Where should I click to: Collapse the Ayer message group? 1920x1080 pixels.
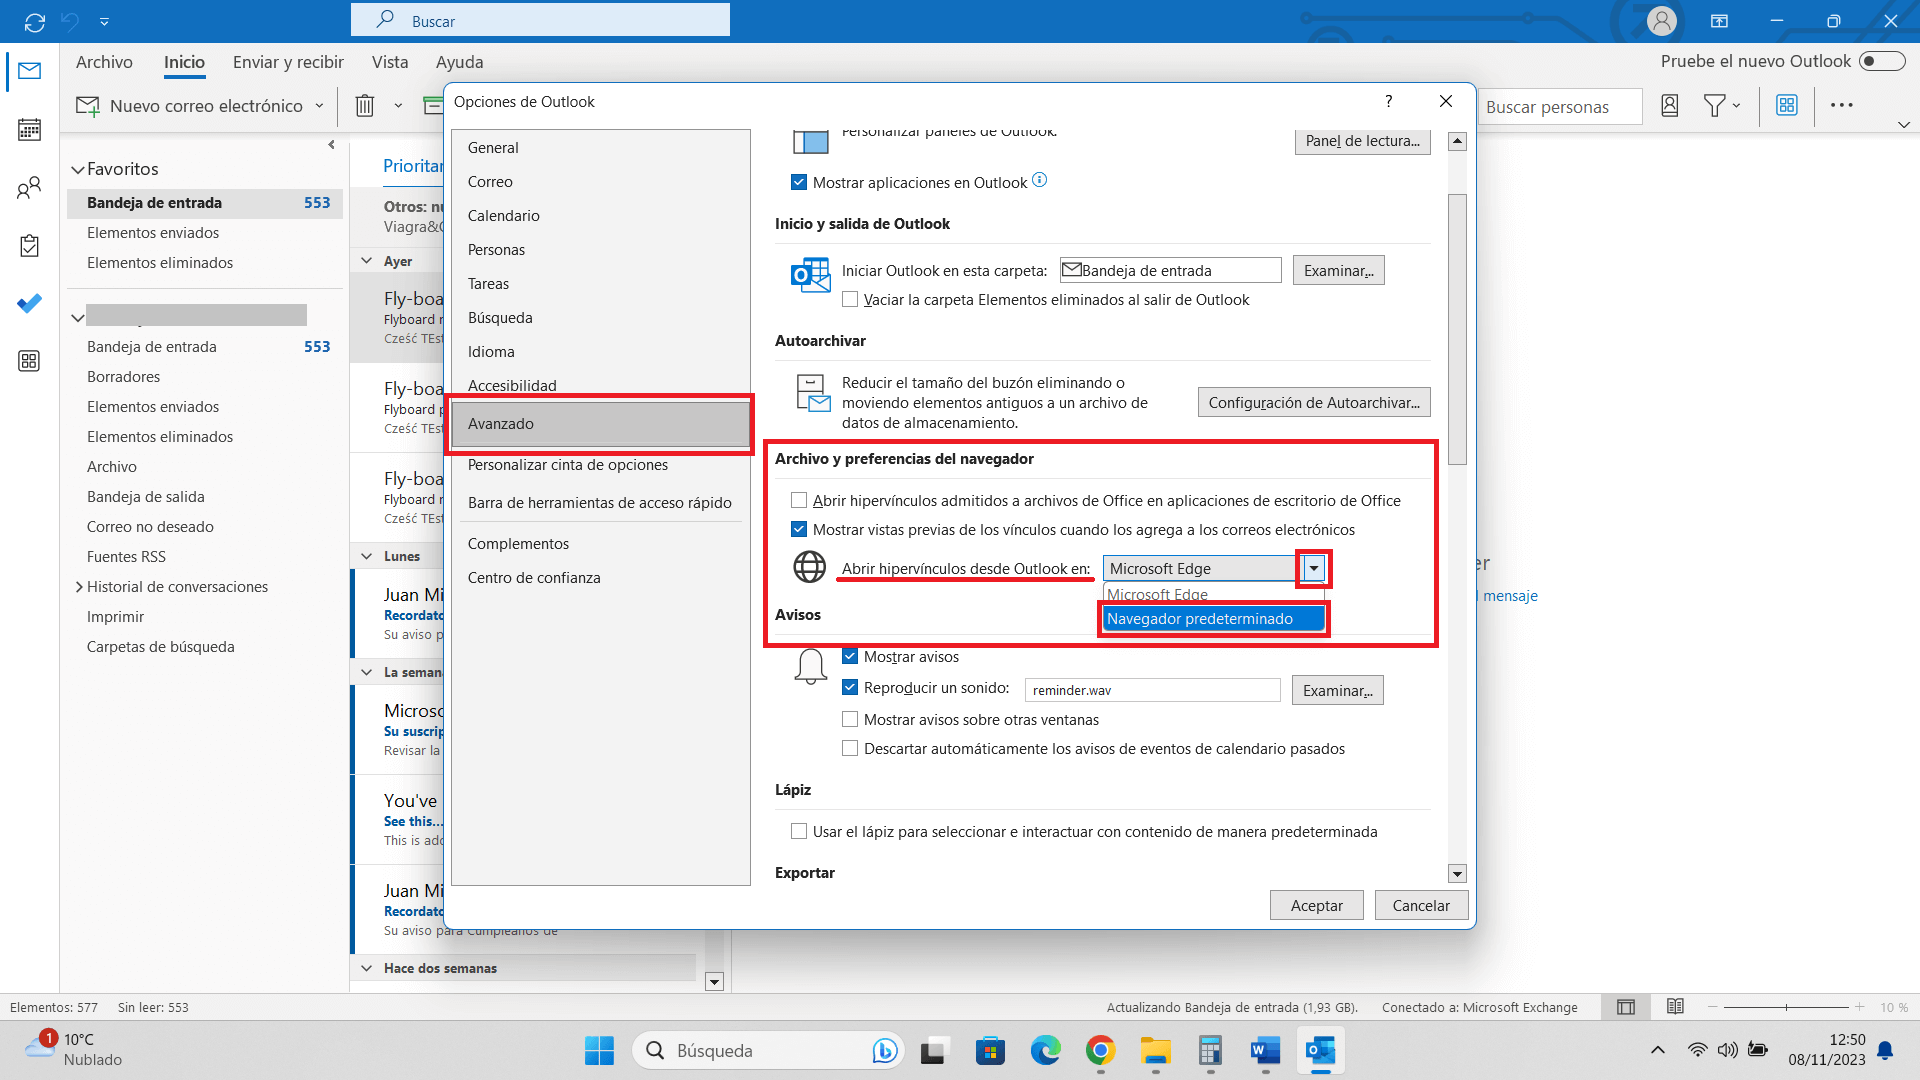tap(367, 261)
